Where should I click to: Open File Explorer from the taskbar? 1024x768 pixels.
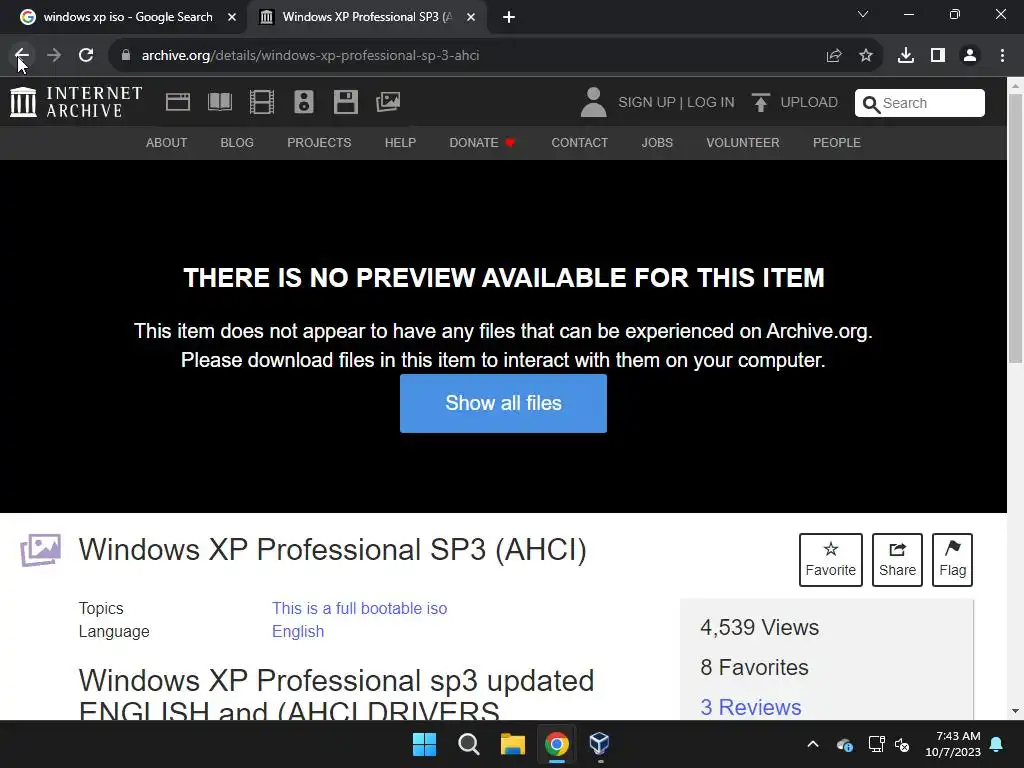pos(513,744)
